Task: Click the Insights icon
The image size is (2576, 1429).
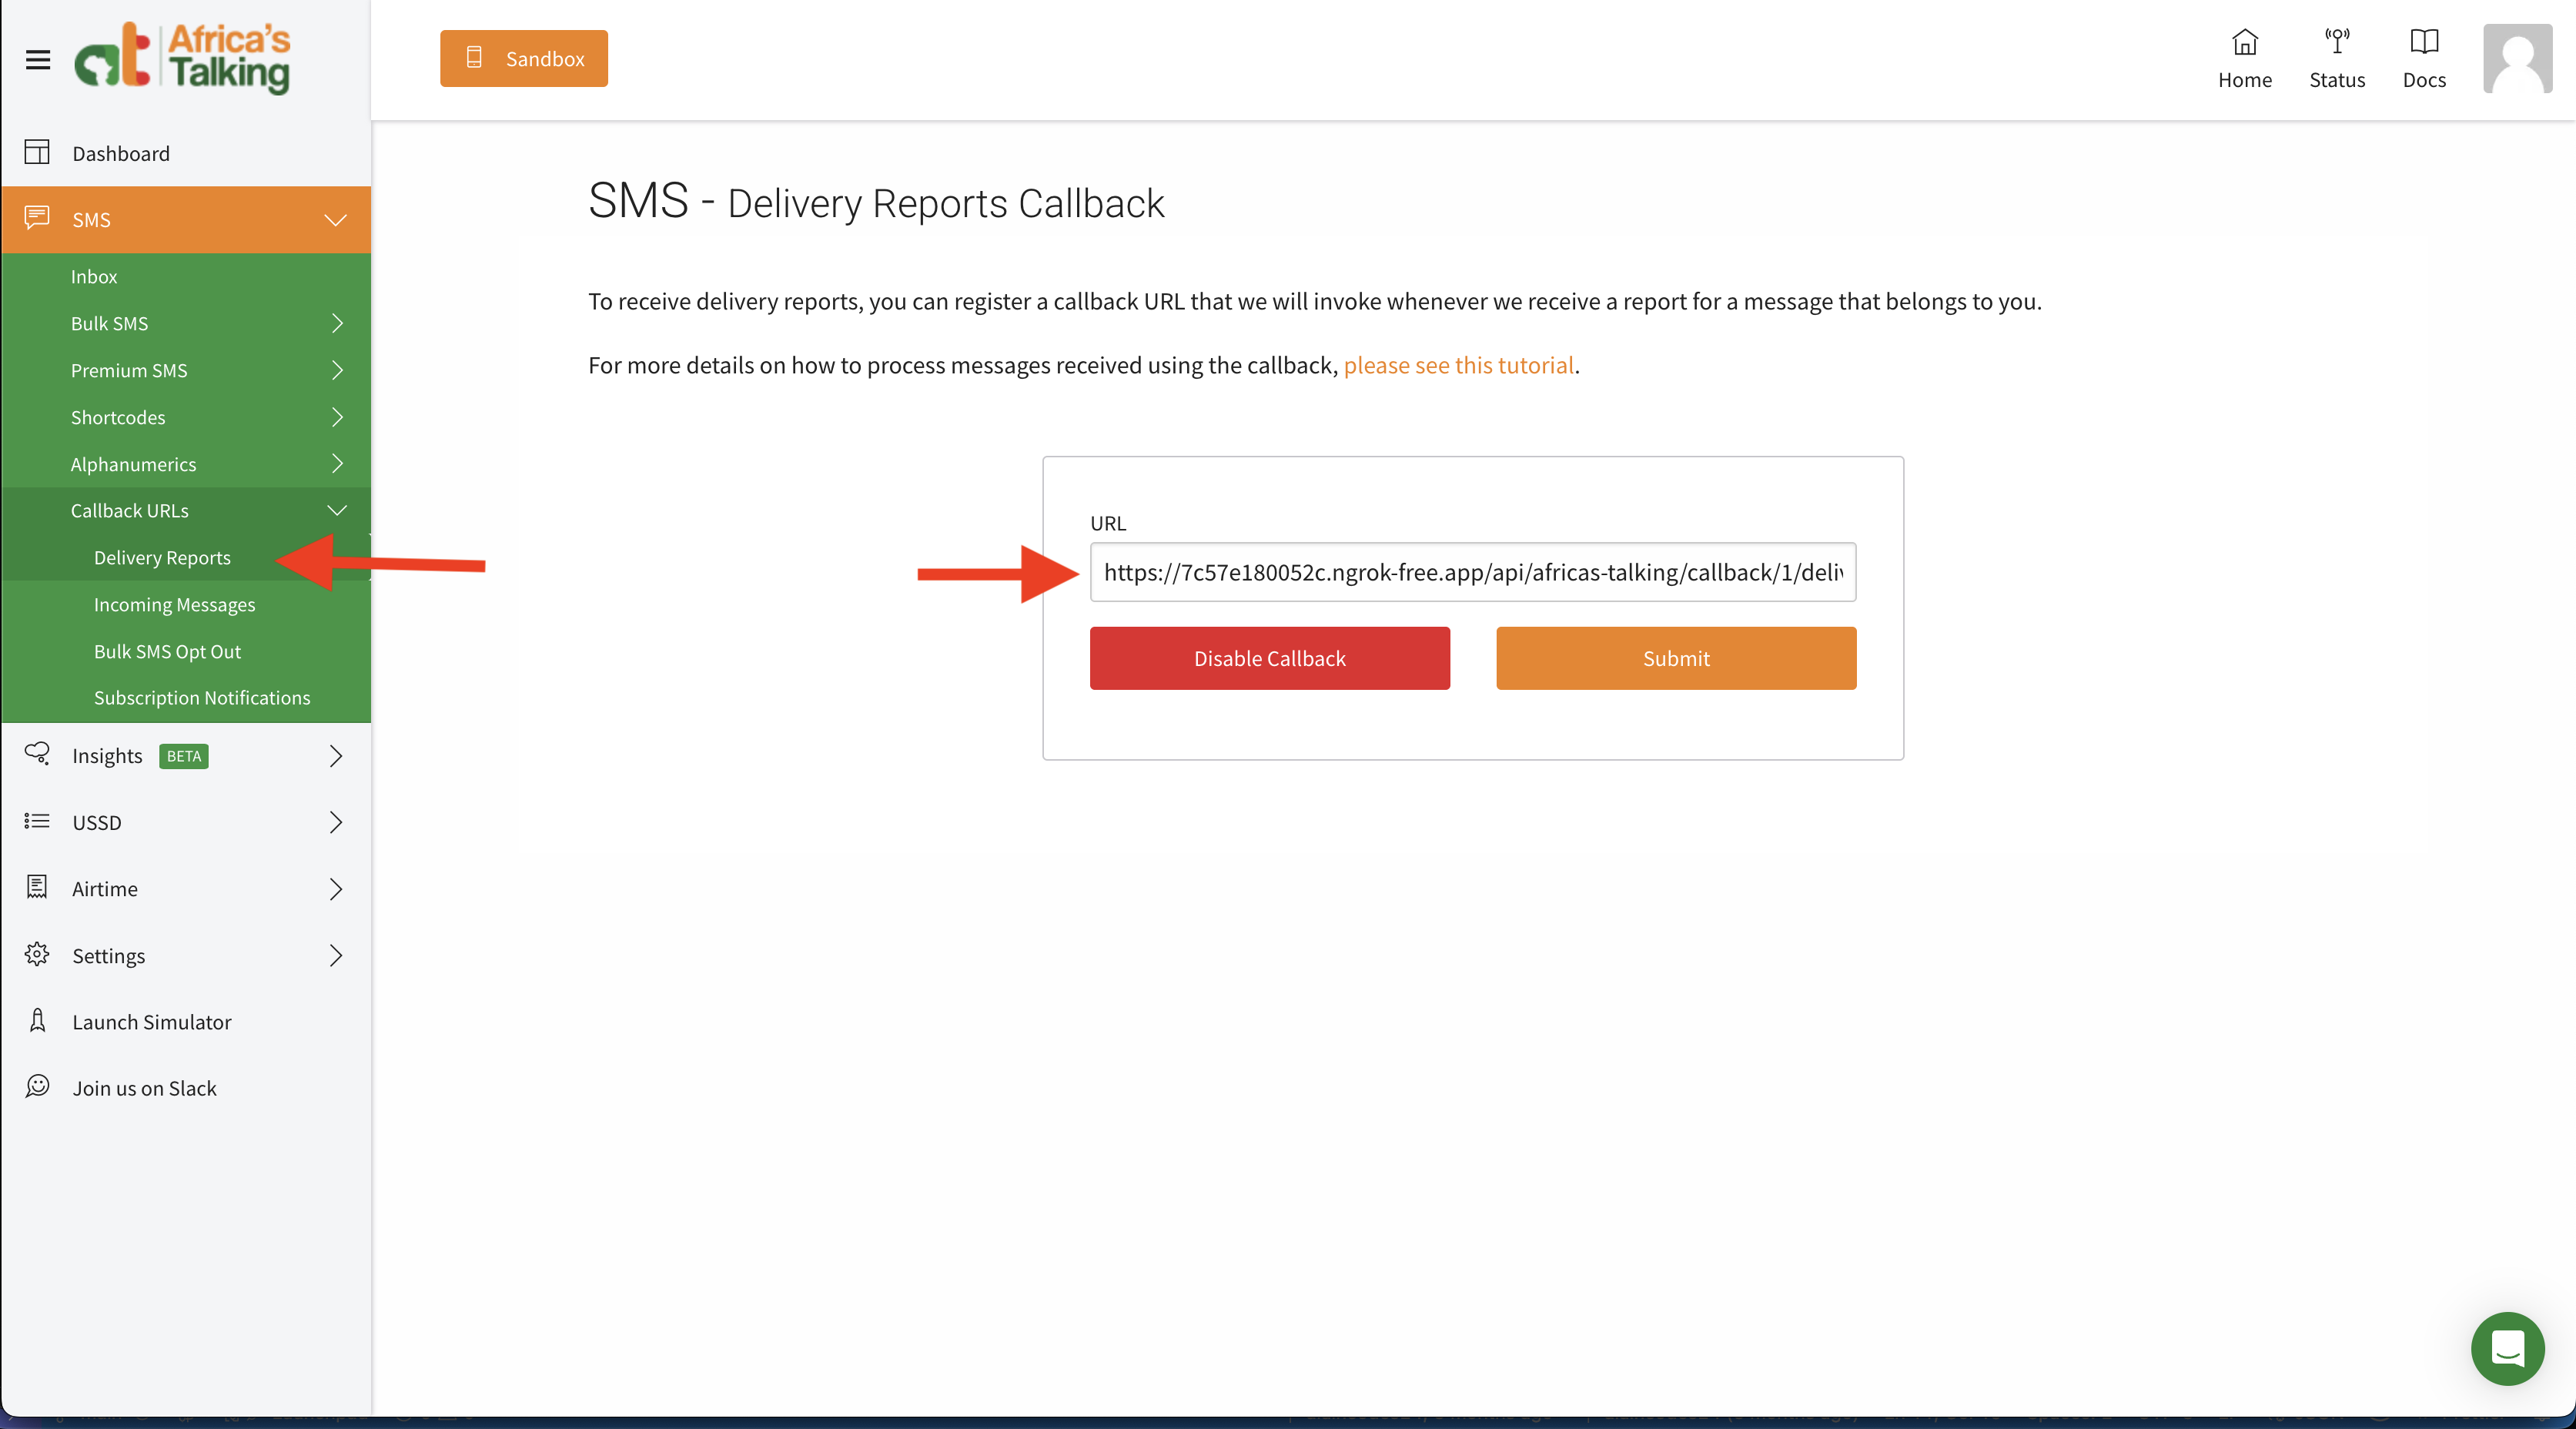Action: [37, 754]
